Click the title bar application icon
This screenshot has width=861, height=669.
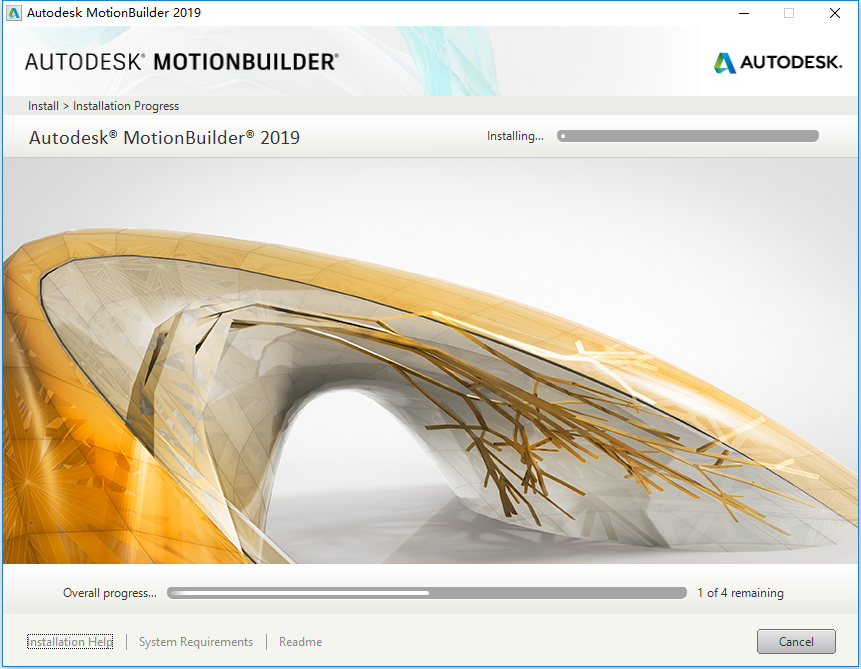[13, 13]
